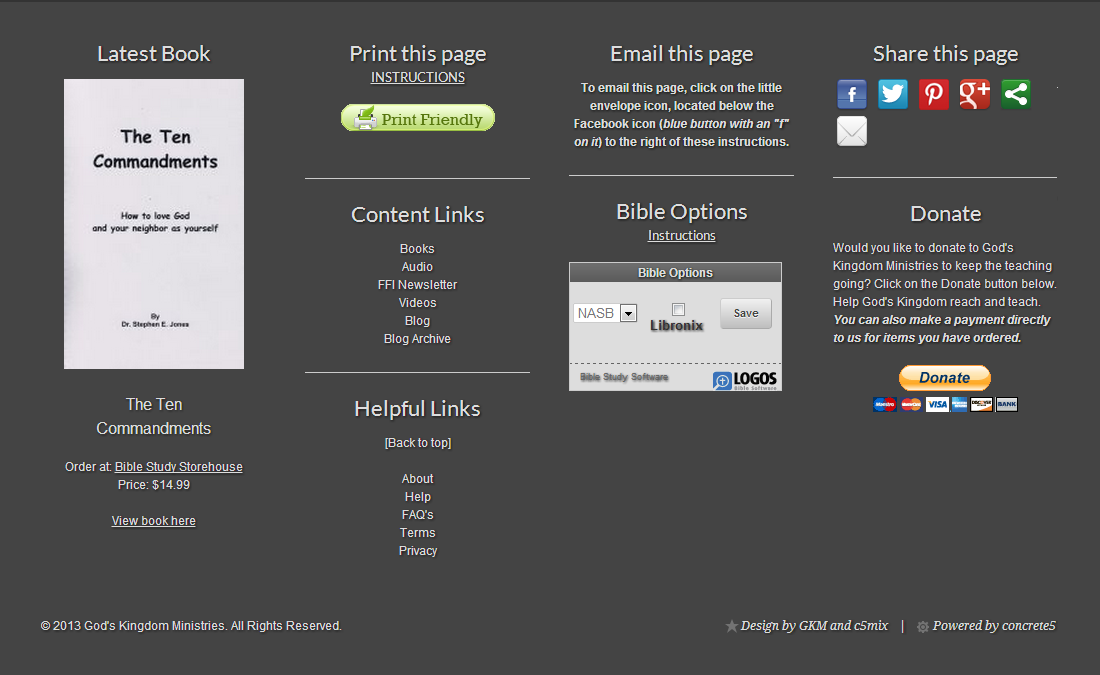Expand the NASB Bible version dropdown
This screenshot has height=675, width=1100.
click(628, 313)
